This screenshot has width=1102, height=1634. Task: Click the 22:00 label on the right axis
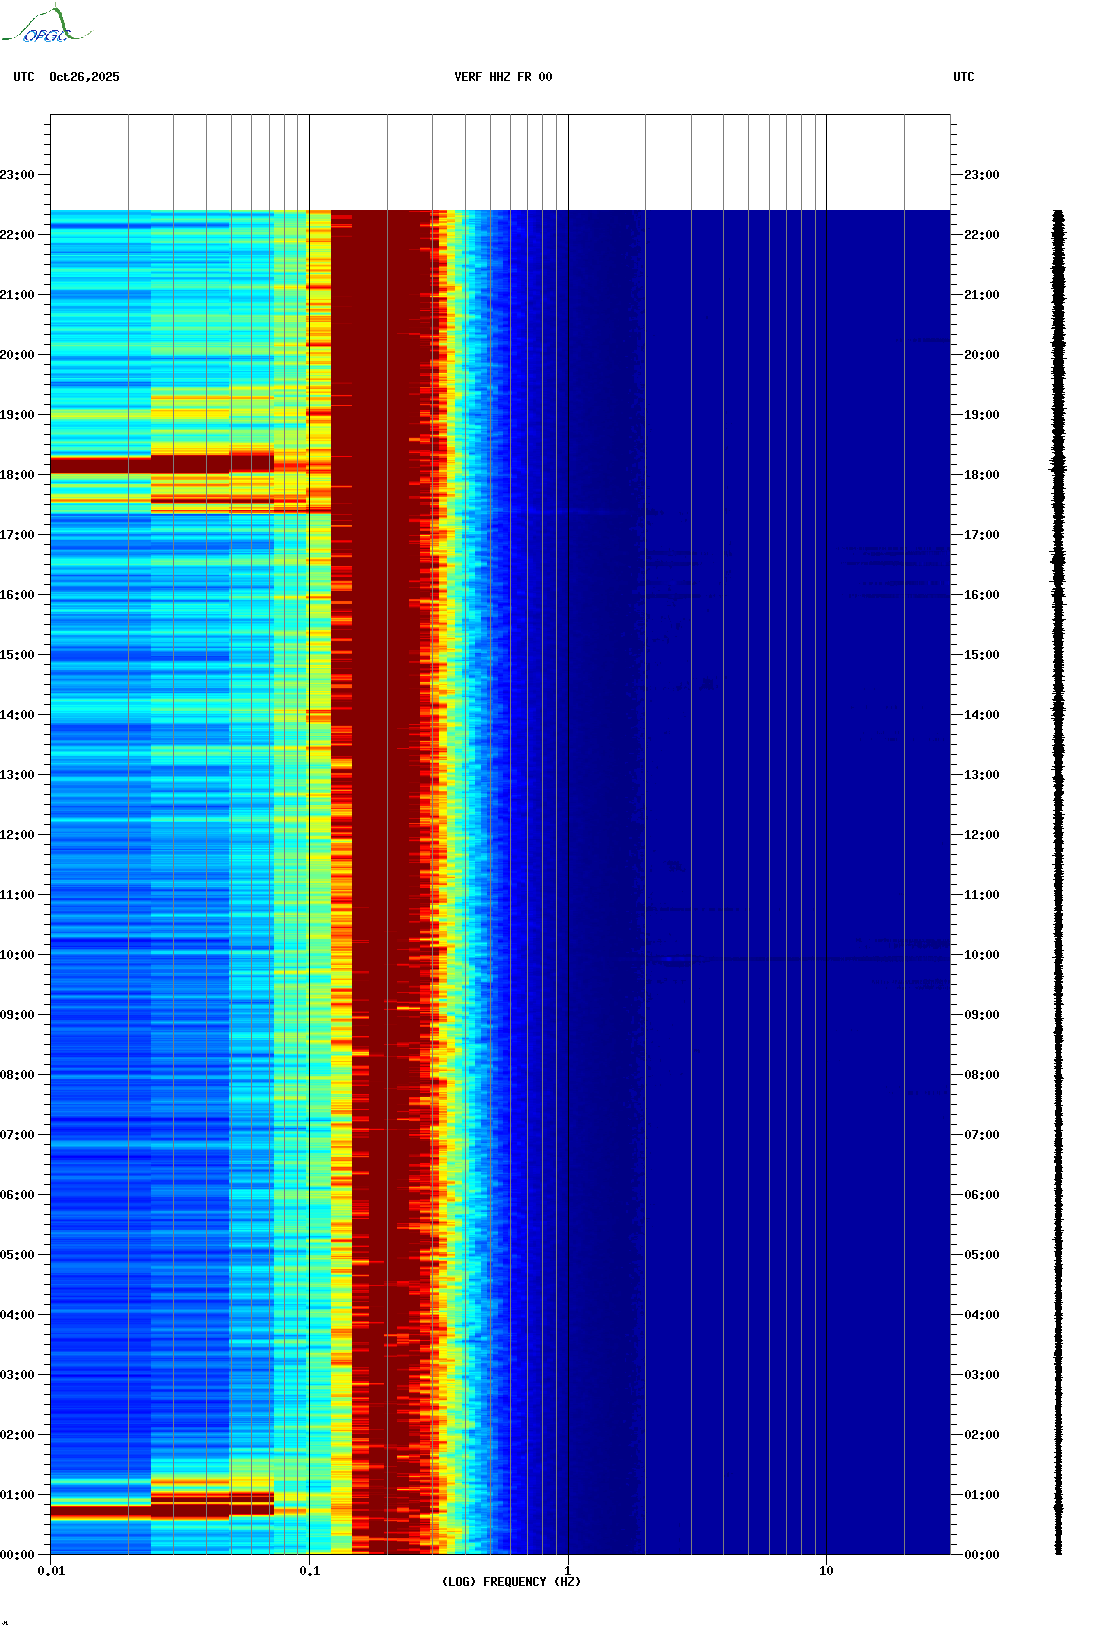pos(982,235)
